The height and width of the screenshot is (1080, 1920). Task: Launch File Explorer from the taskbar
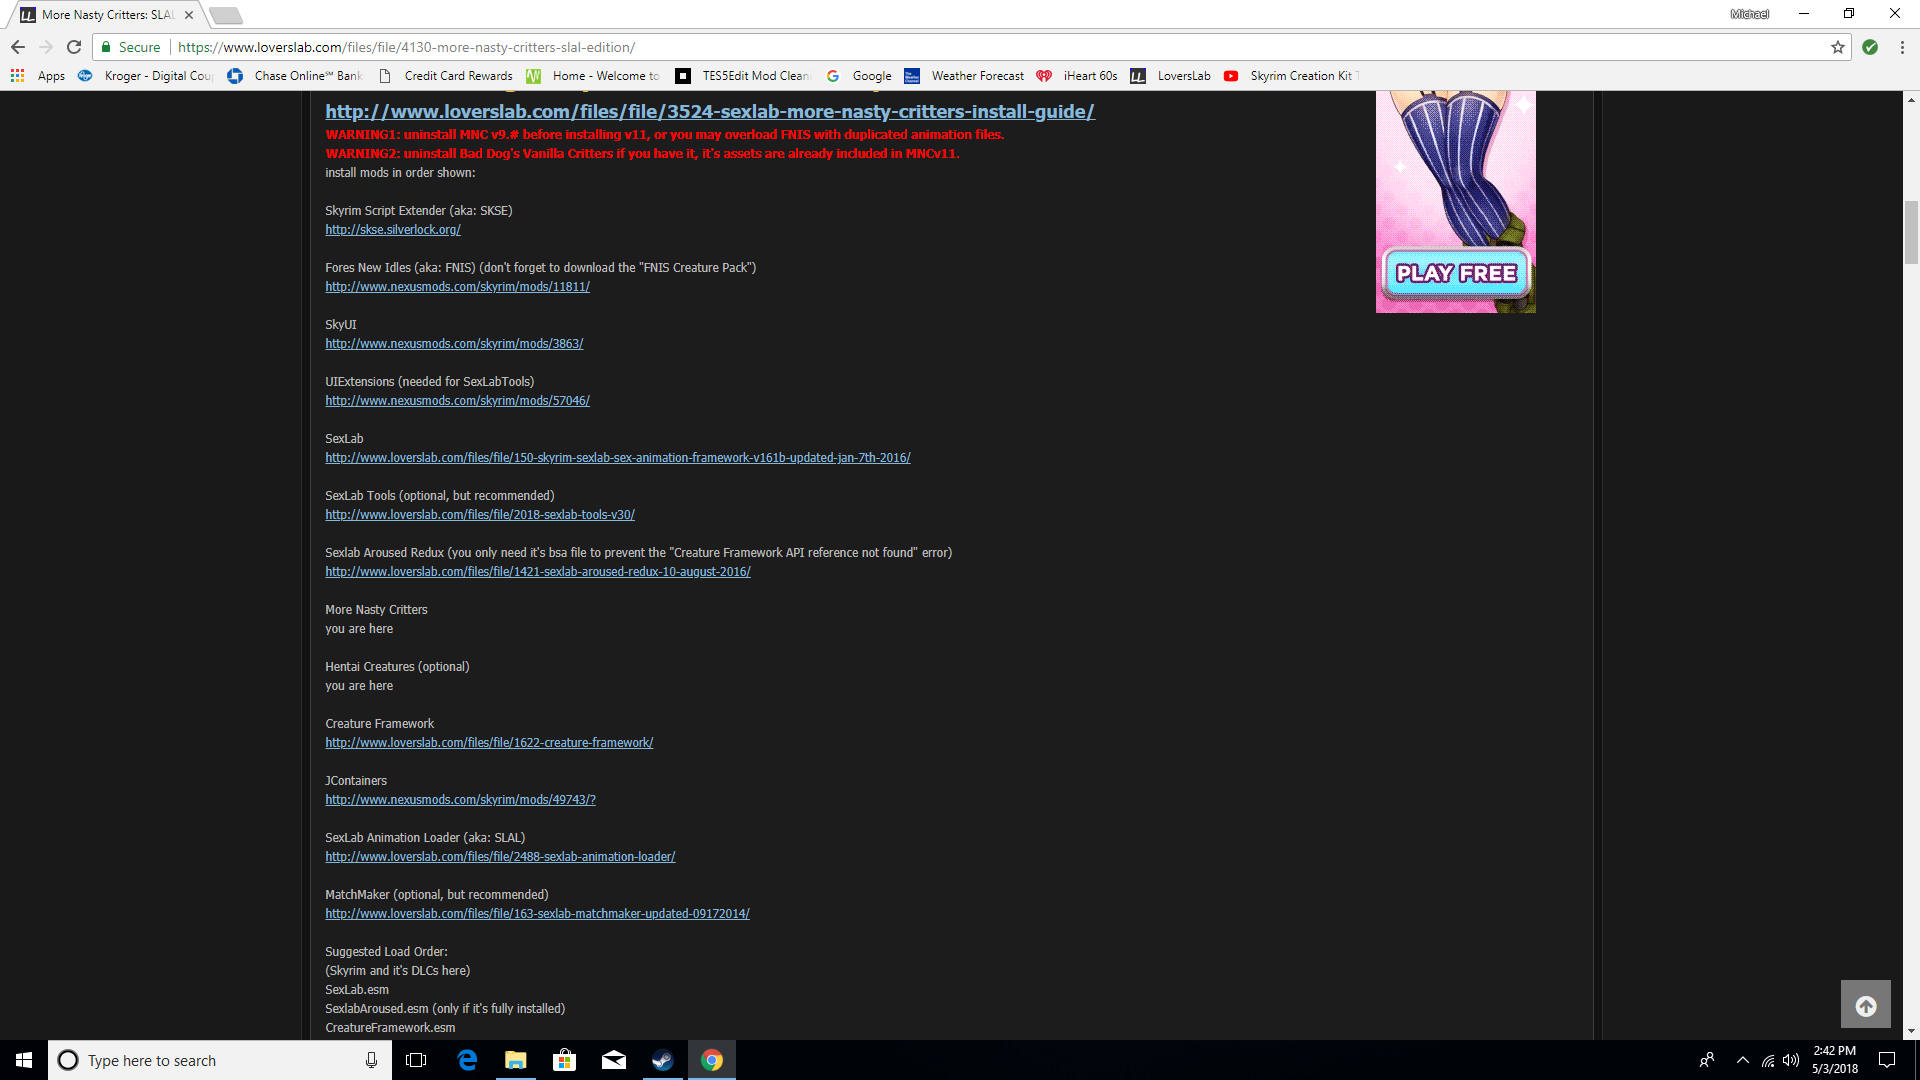[x=515, y=1060]
